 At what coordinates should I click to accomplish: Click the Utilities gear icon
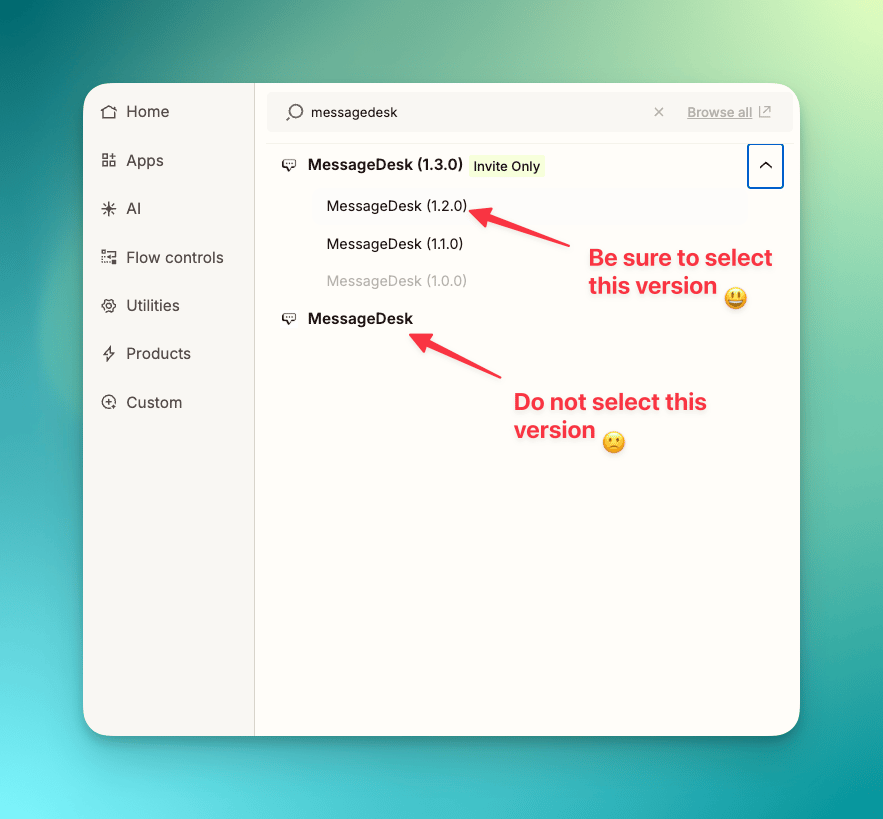coord(109,306)
